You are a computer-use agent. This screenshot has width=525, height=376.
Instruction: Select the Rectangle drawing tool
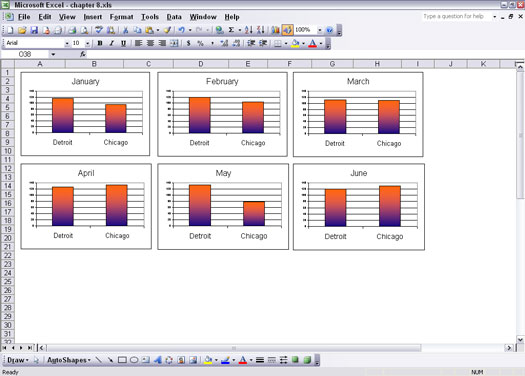tap(122, 360)
